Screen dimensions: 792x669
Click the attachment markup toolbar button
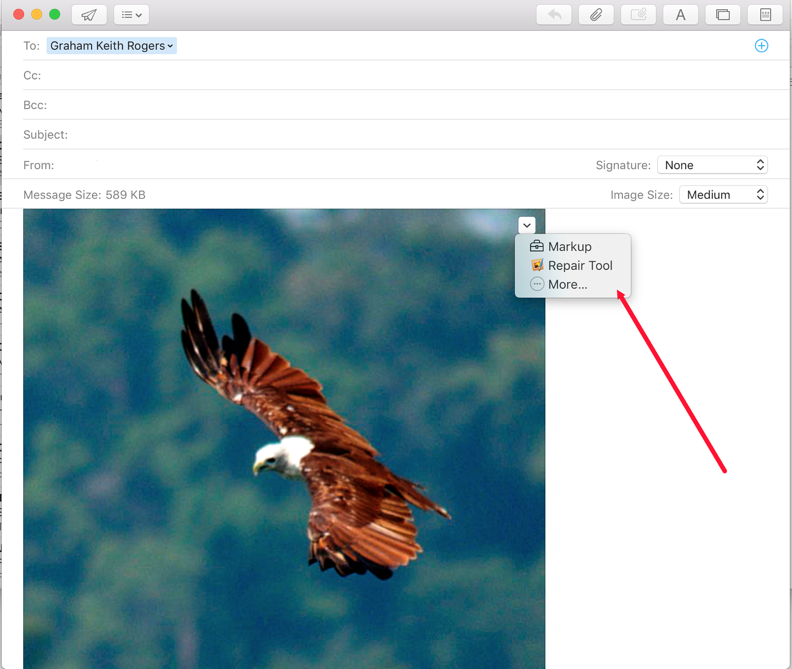click(x=638, y=15)
